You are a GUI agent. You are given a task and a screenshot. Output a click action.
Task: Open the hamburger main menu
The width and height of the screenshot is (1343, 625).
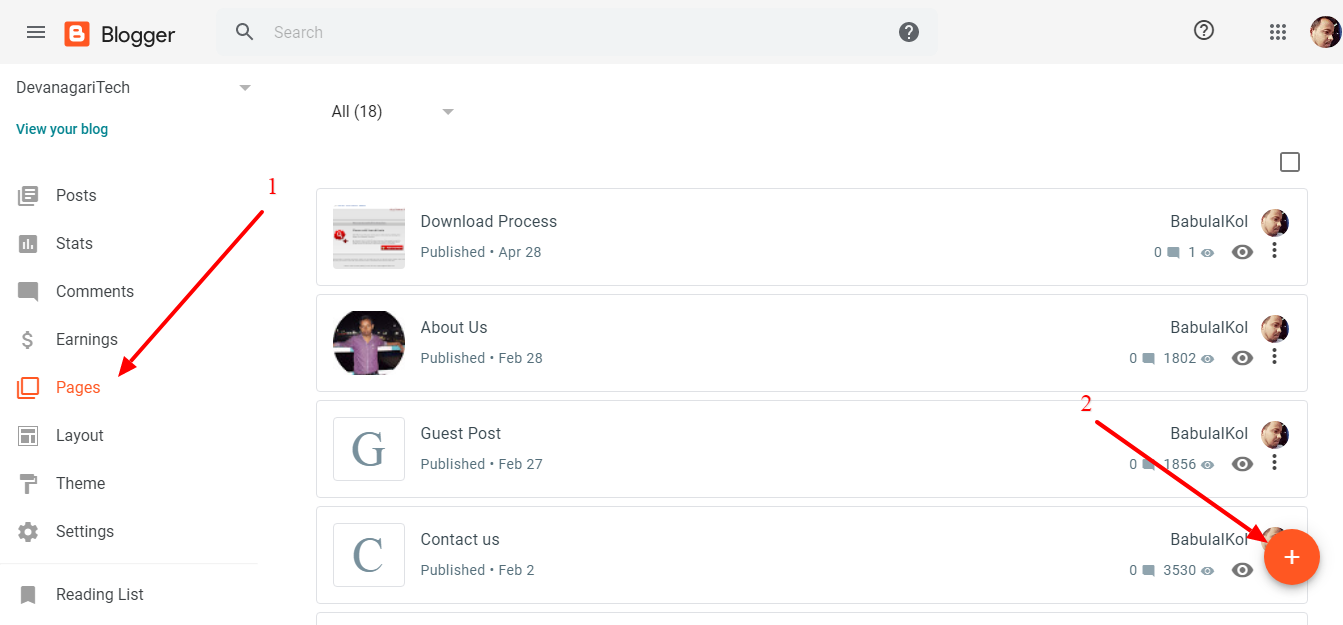(36, 32)
